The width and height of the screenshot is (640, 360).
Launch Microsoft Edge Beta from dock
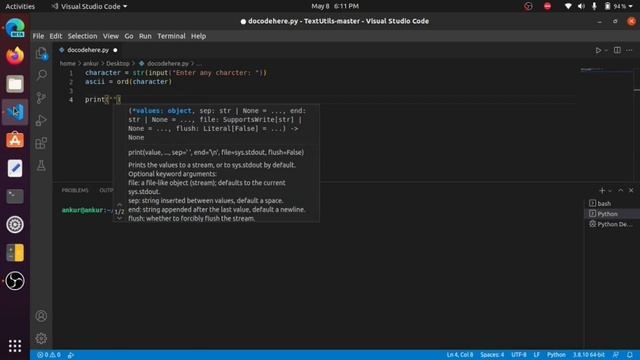(15, 28)
